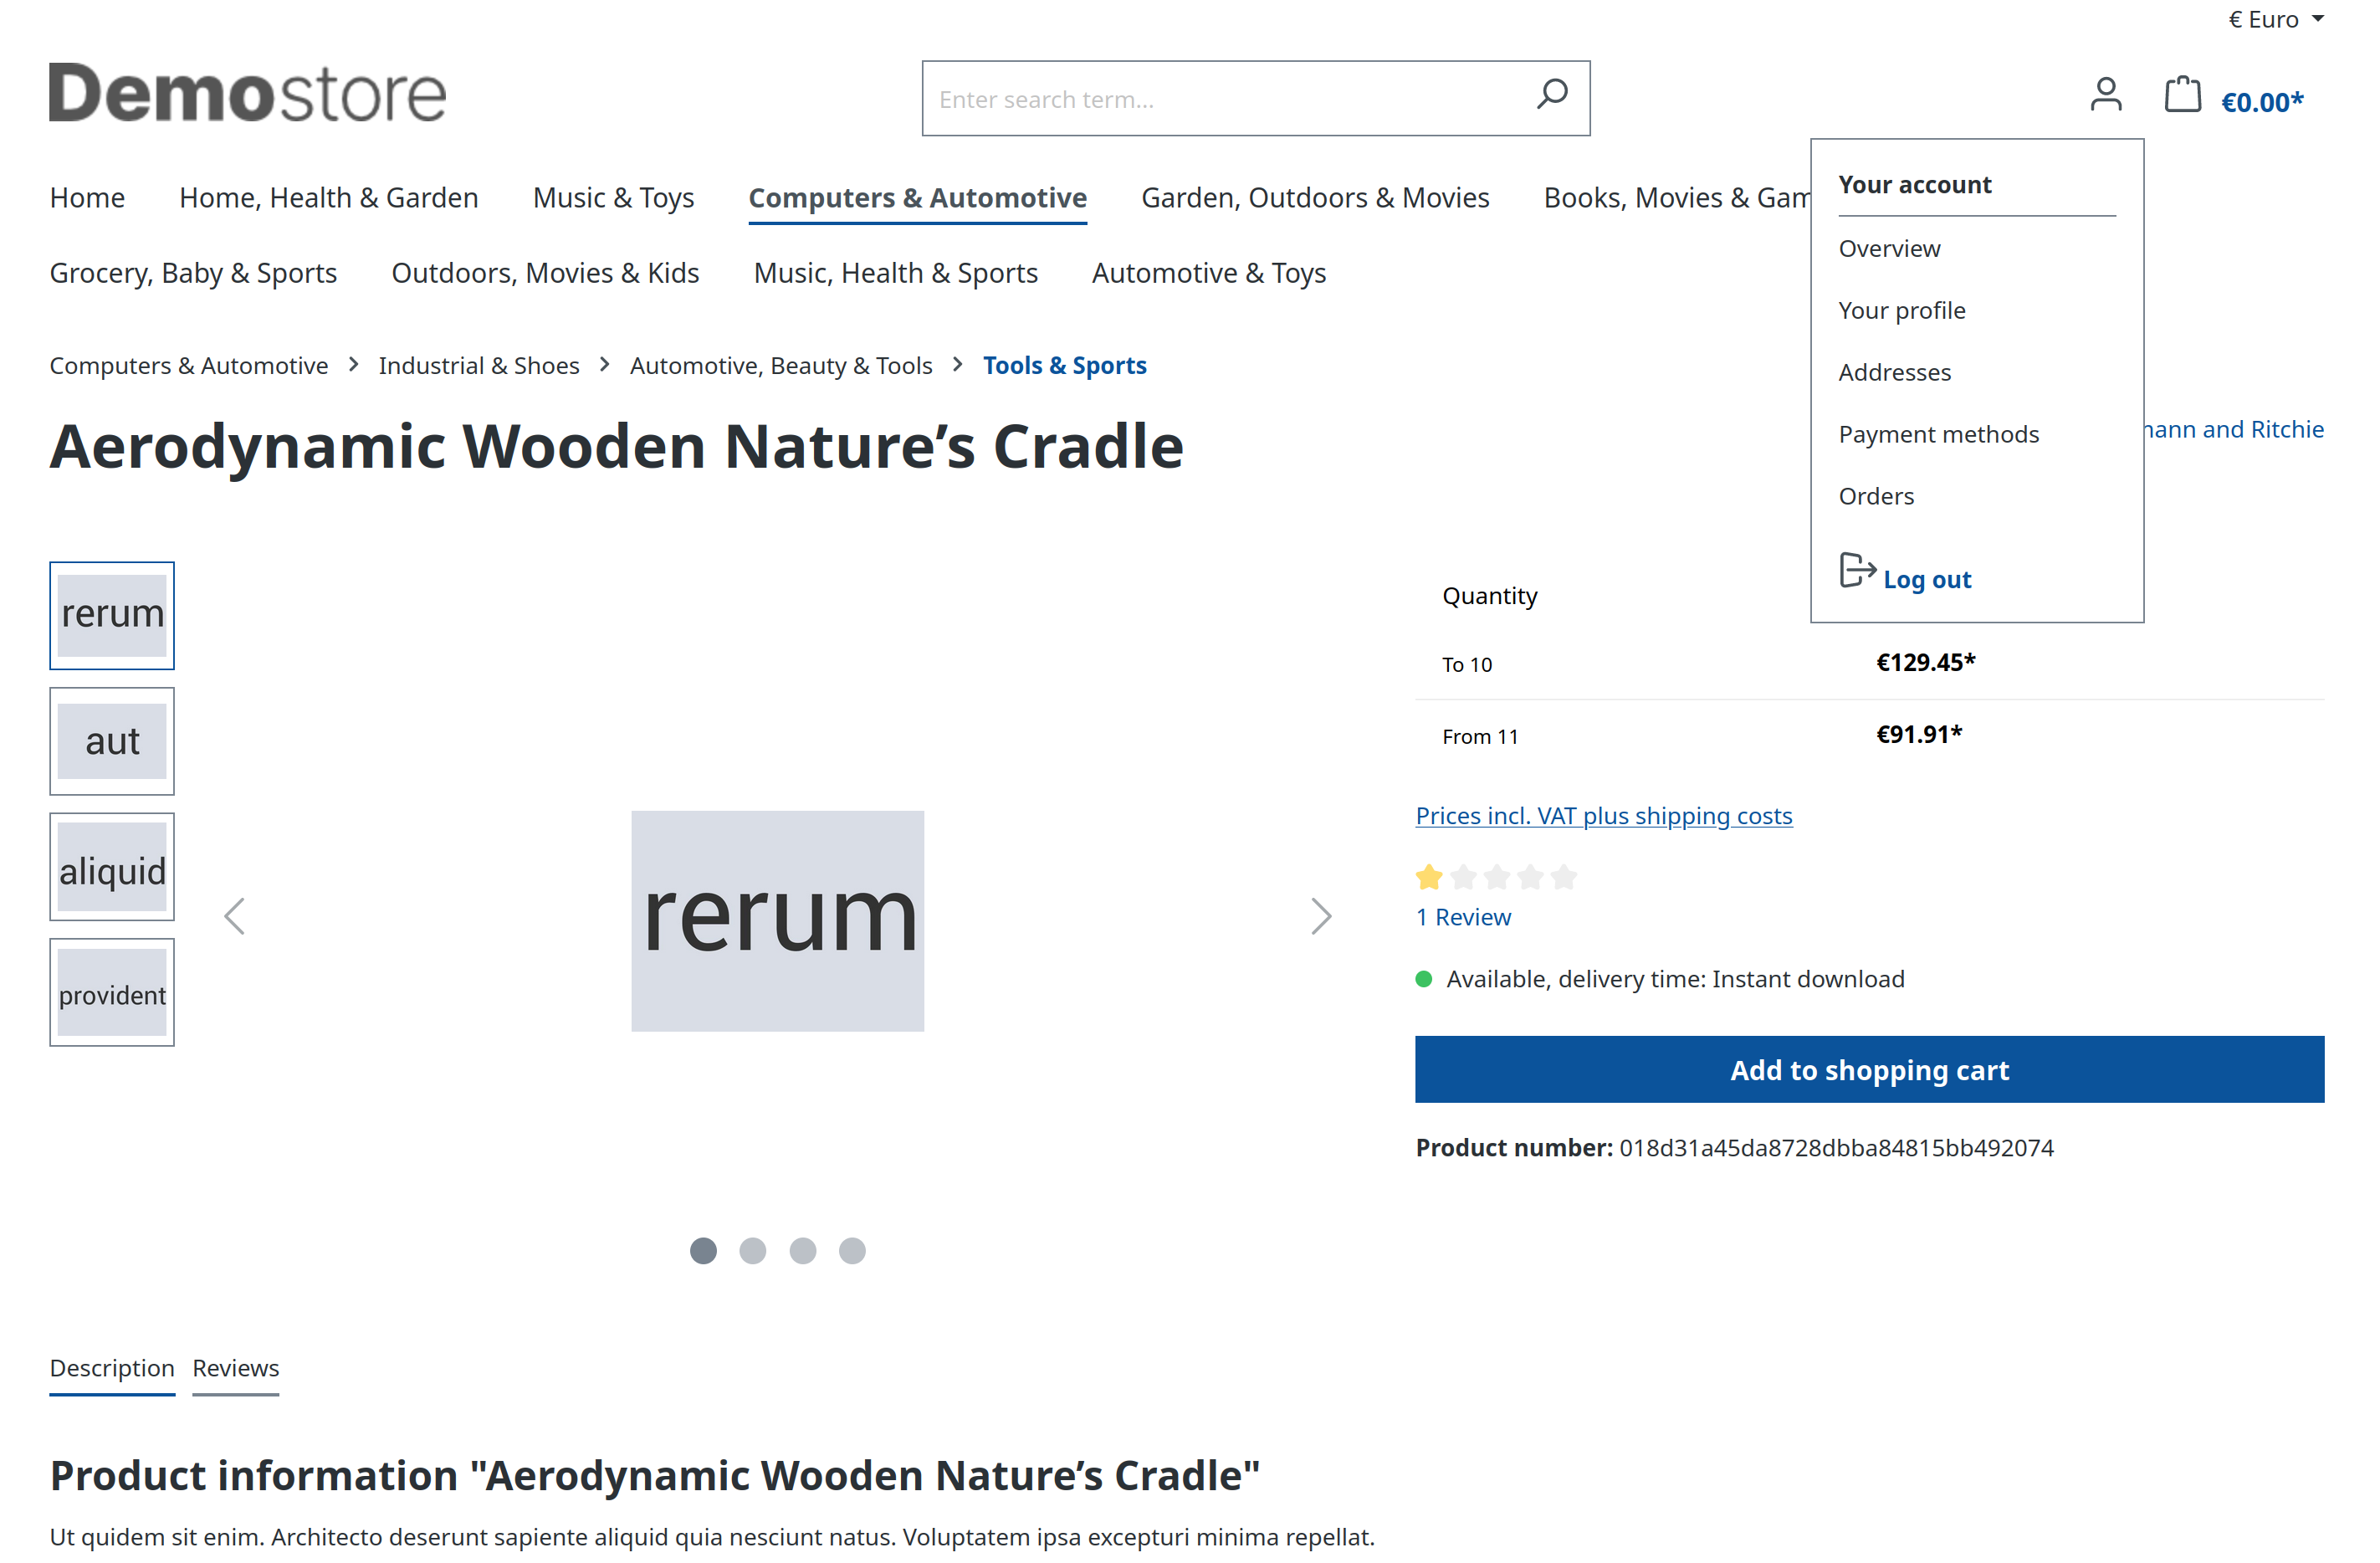Select Orders in account menu

click(x=1876, y=496)
